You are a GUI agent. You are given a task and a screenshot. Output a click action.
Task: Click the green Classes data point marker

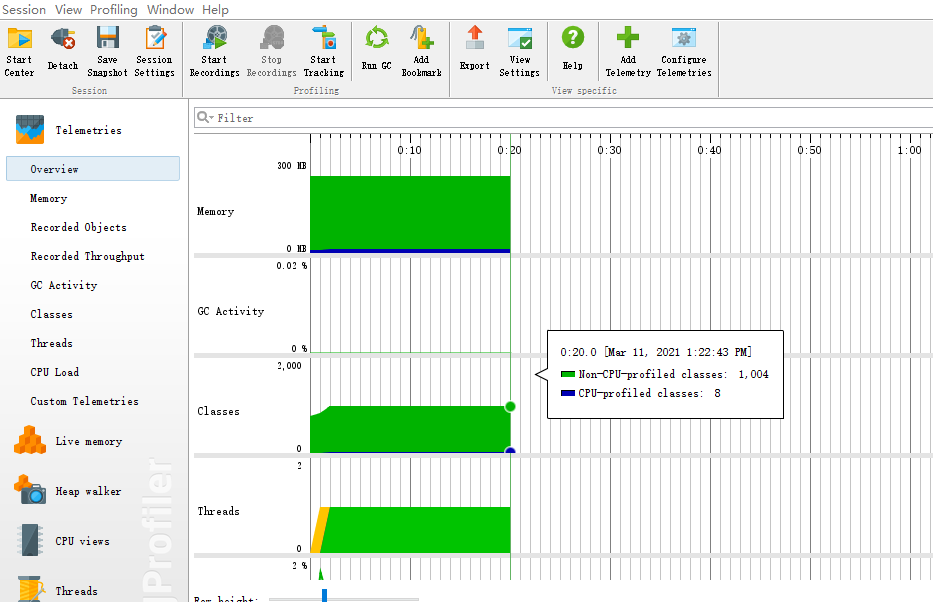(x=510, y=406)
